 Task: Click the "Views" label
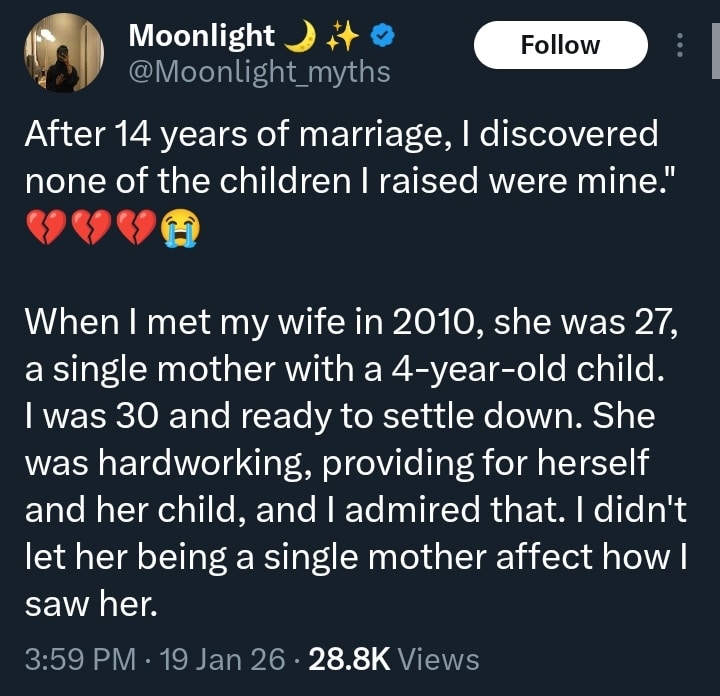pyautogui.click(x=438, y=660)
